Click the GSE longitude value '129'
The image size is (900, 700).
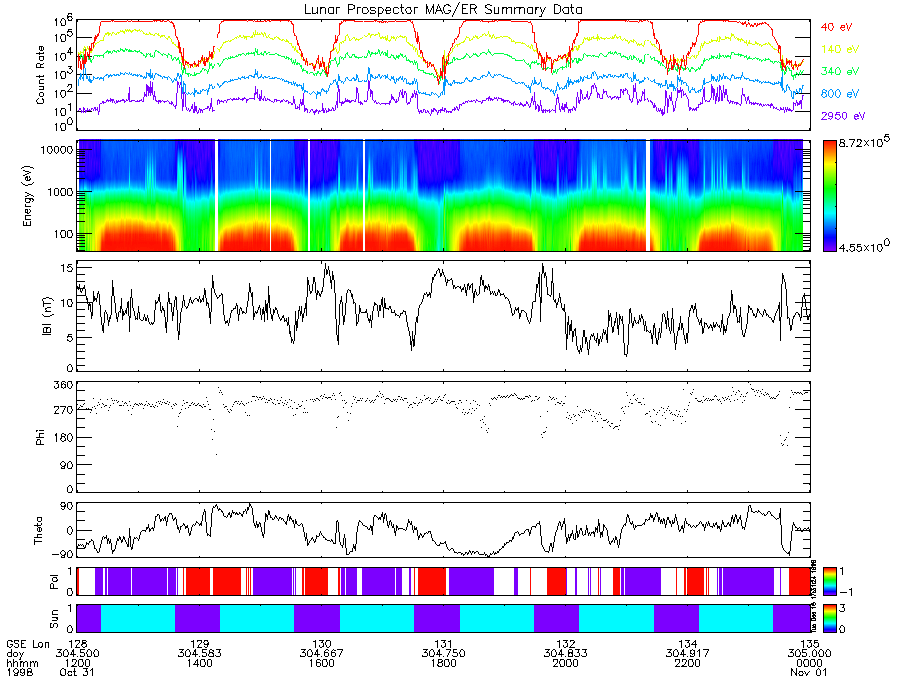pos(199,644)
